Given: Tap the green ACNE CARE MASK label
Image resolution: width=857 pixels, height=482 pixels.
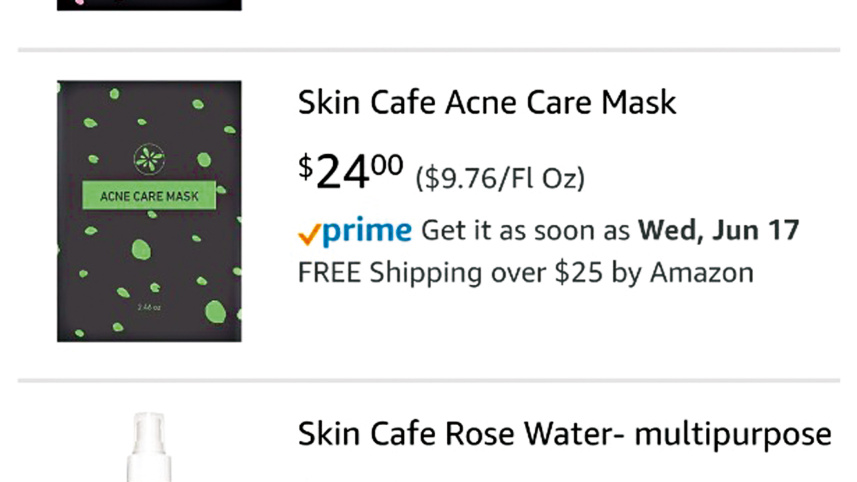Looking at the screenshot, I should (149, 195).
